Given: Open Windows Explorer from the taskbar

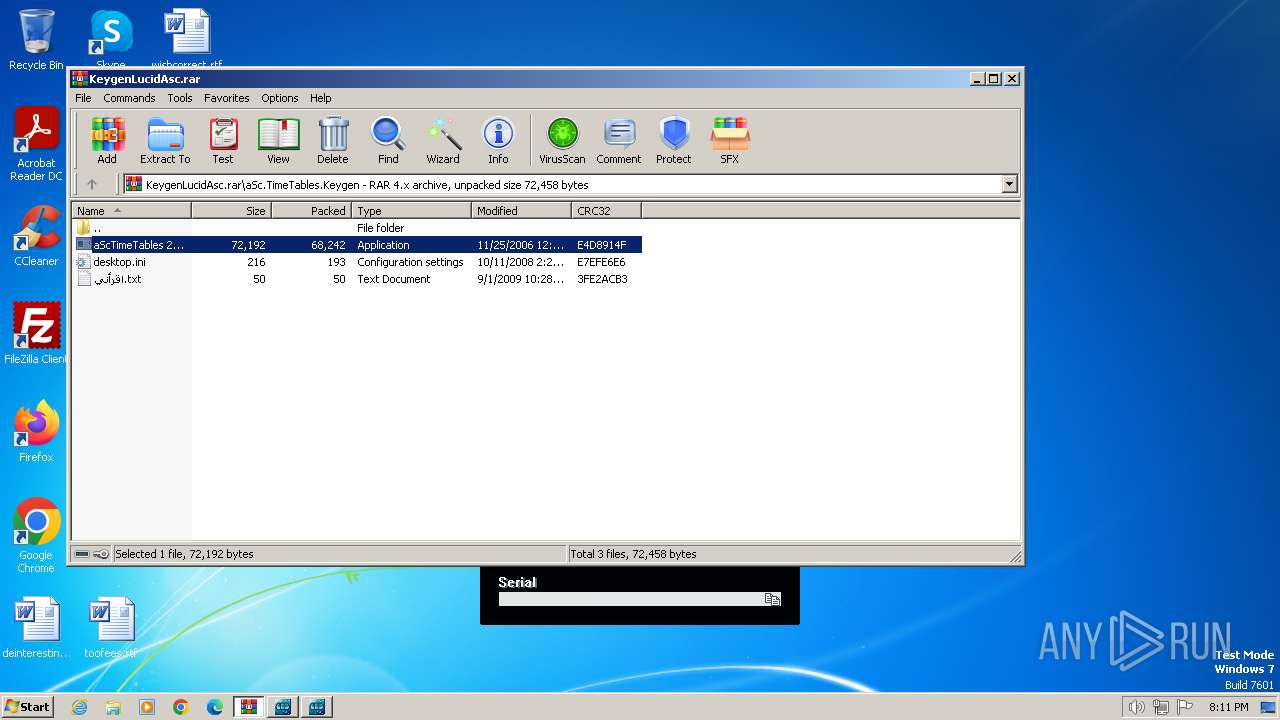Looking at the screenshot, I should pos(113,707).
